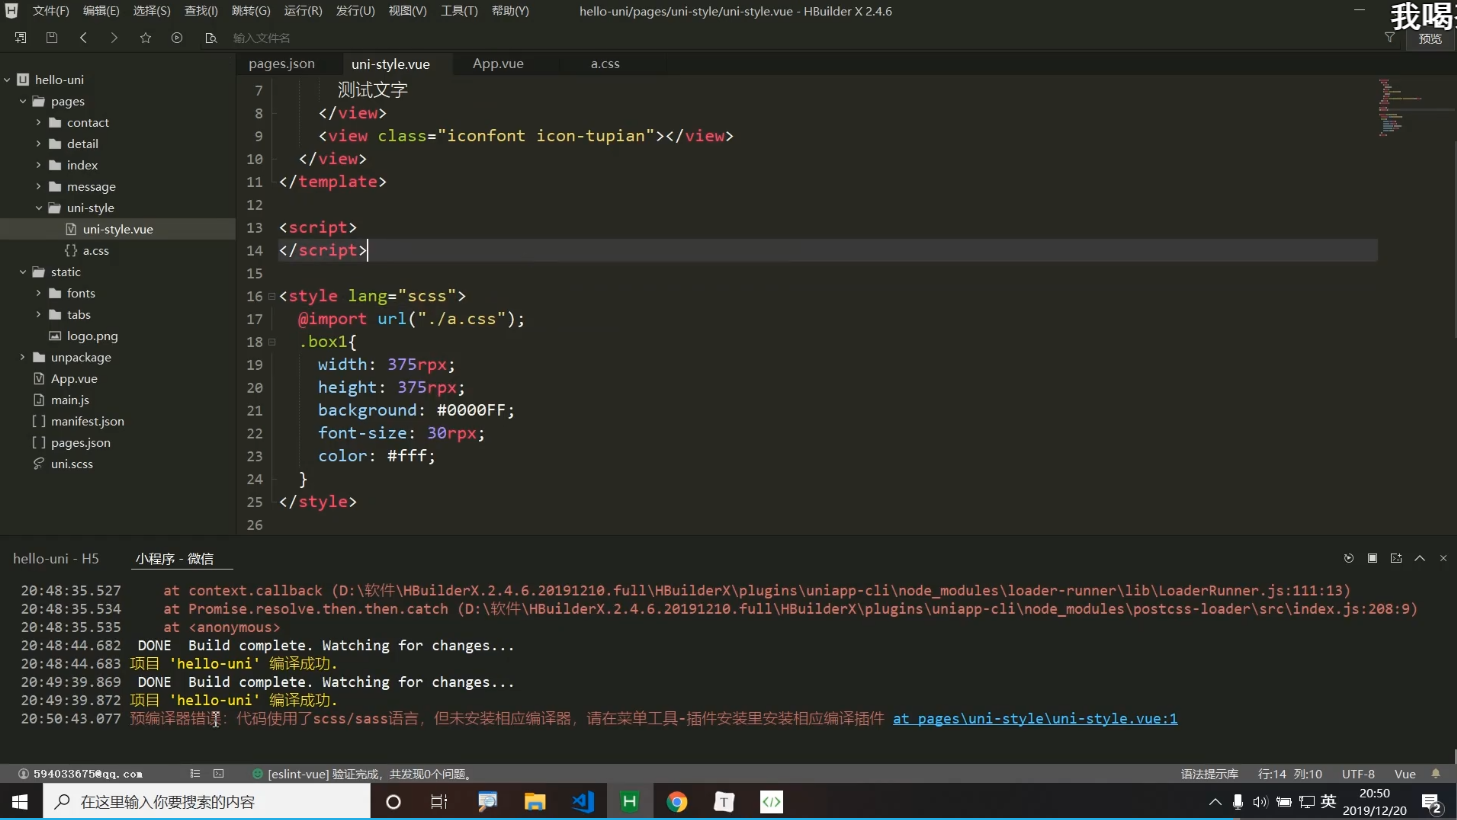The width and height of the screenshot is (1457, 820).
Task: Select the 小程序 - 微信 console tab
Action: tap(175, 558)
